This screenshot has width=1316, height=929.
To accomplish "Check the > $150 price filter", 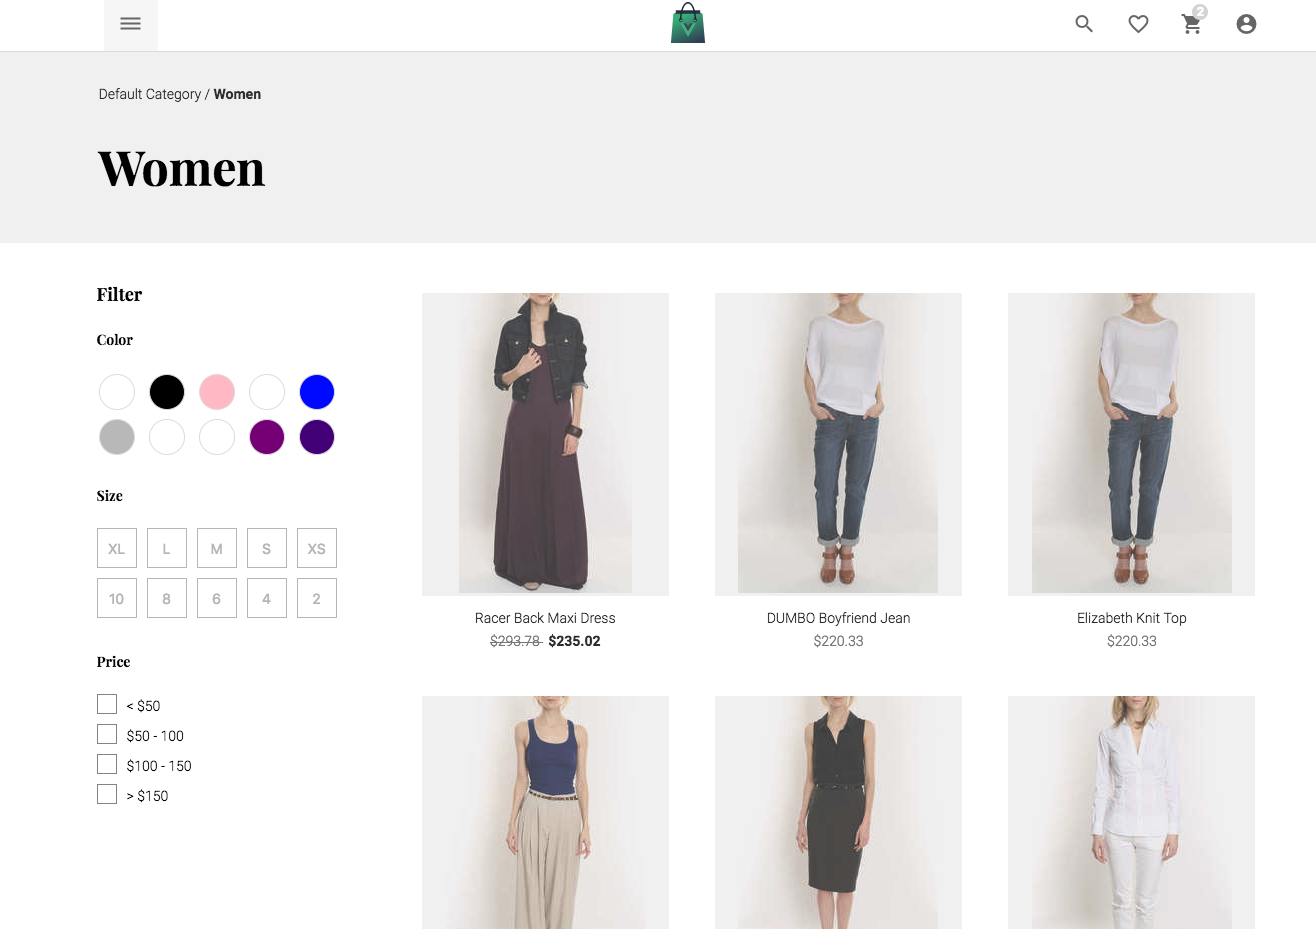I will click(107, 794).
